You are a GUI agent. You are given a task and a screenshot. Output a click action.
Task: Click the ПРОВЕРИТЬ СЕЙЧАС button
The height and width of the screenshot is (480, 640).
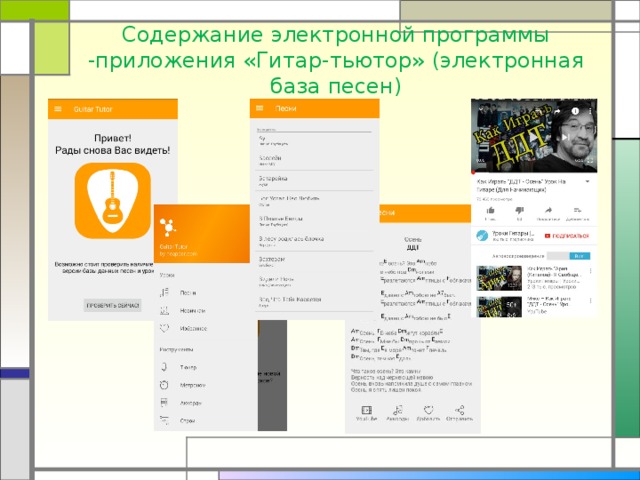(x=113, y=305)
